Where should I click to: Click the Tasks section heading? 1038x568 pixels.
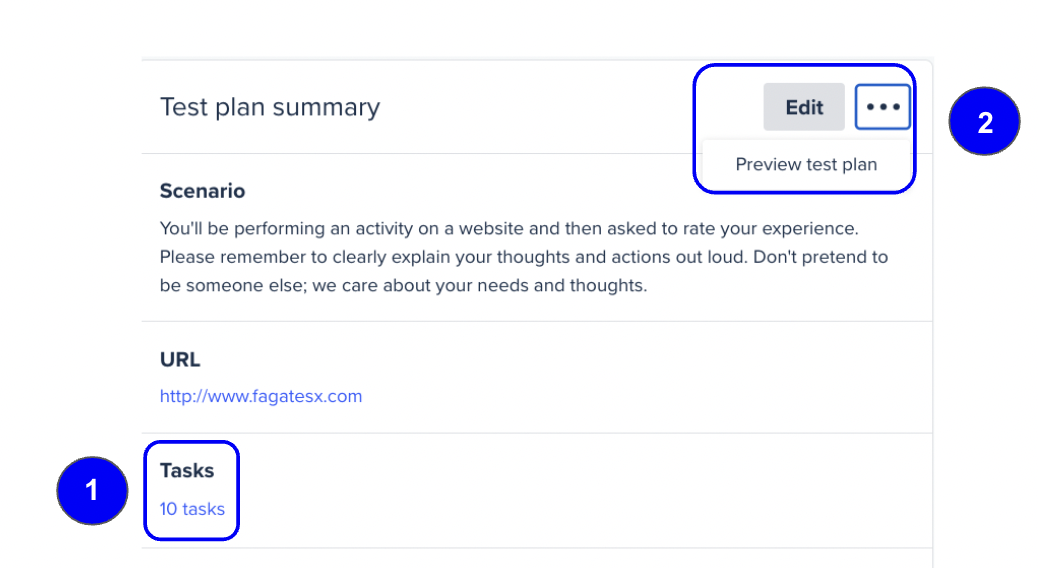coord(187,471)
